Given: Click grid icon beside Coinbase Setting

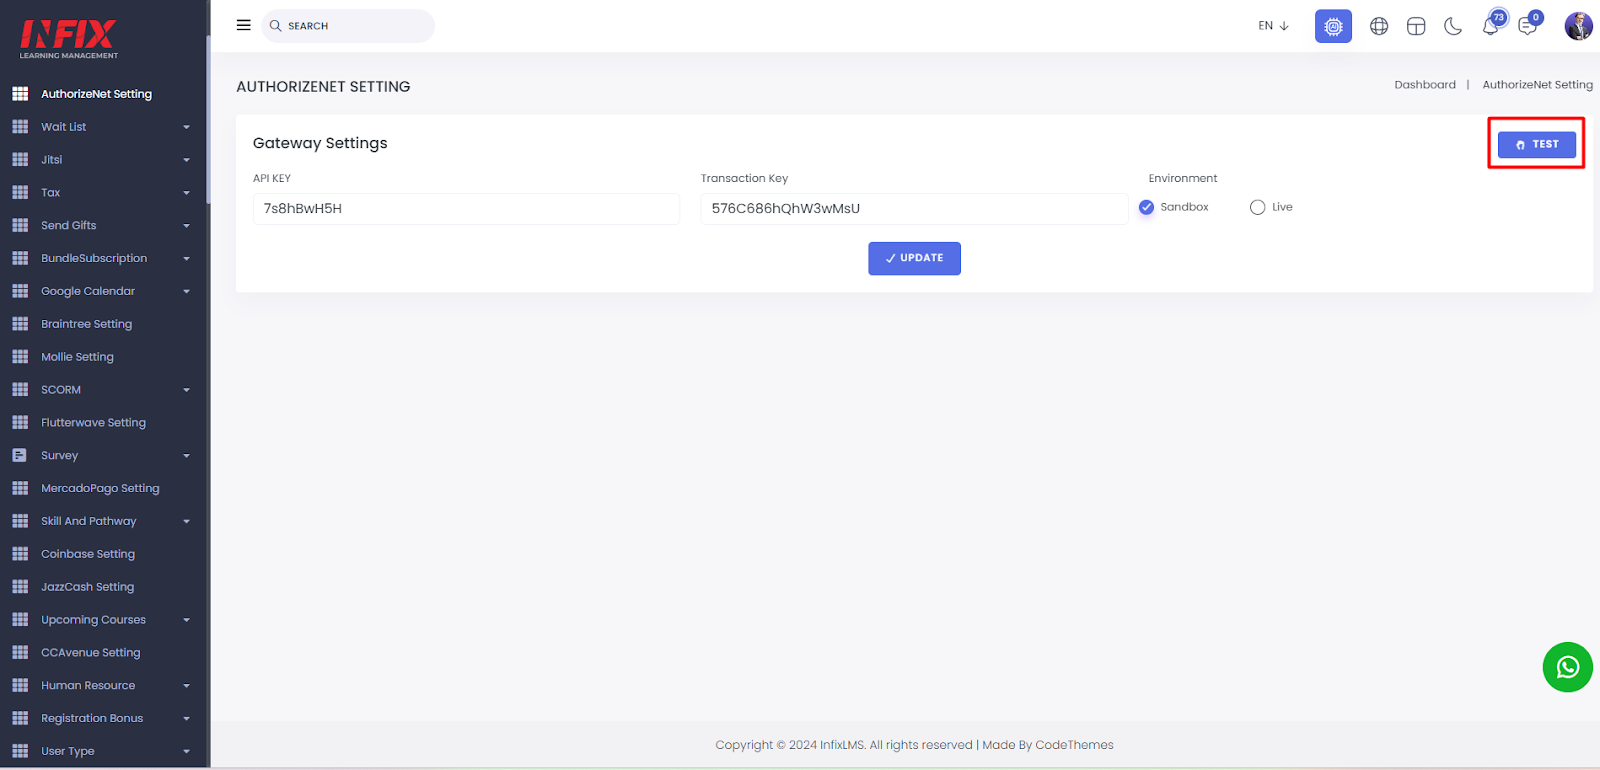Looking at the screenshot, I should tap(20, 554).
